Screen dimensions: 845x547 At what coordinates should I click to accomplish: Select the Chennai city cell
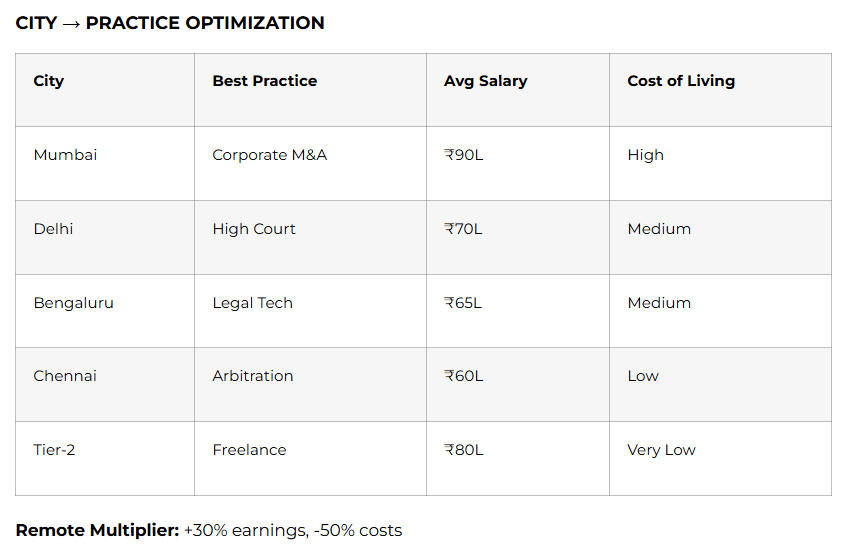coord(65,376)
